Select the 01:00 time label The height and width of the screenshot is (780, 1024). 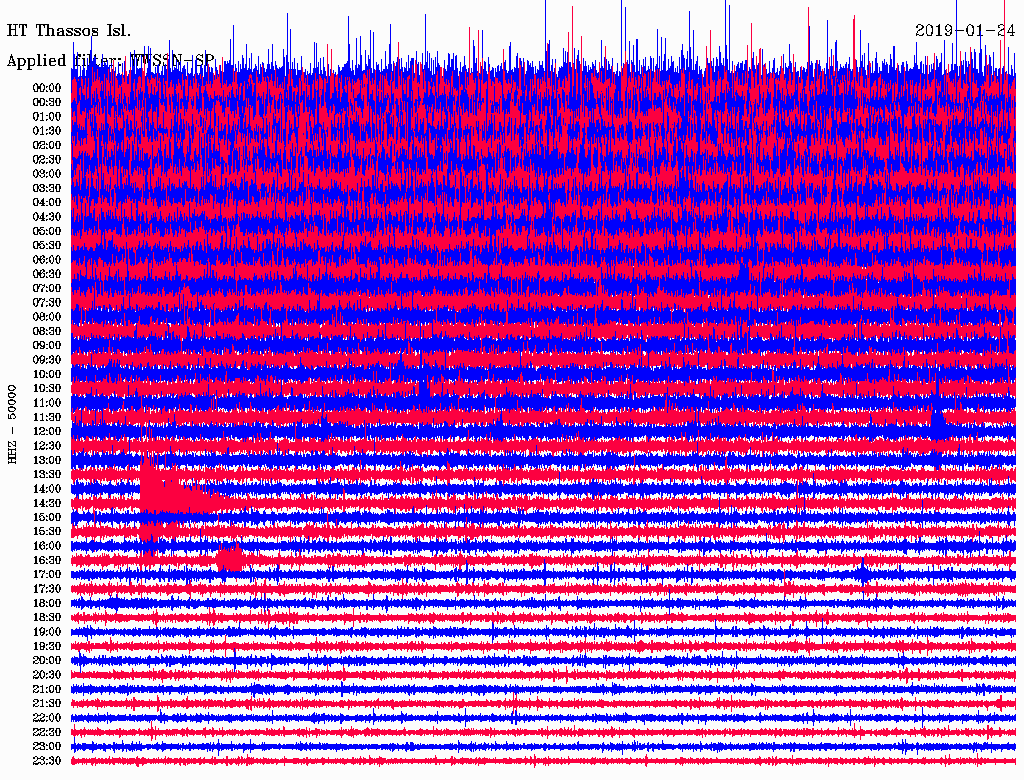[x=47, y=116]
